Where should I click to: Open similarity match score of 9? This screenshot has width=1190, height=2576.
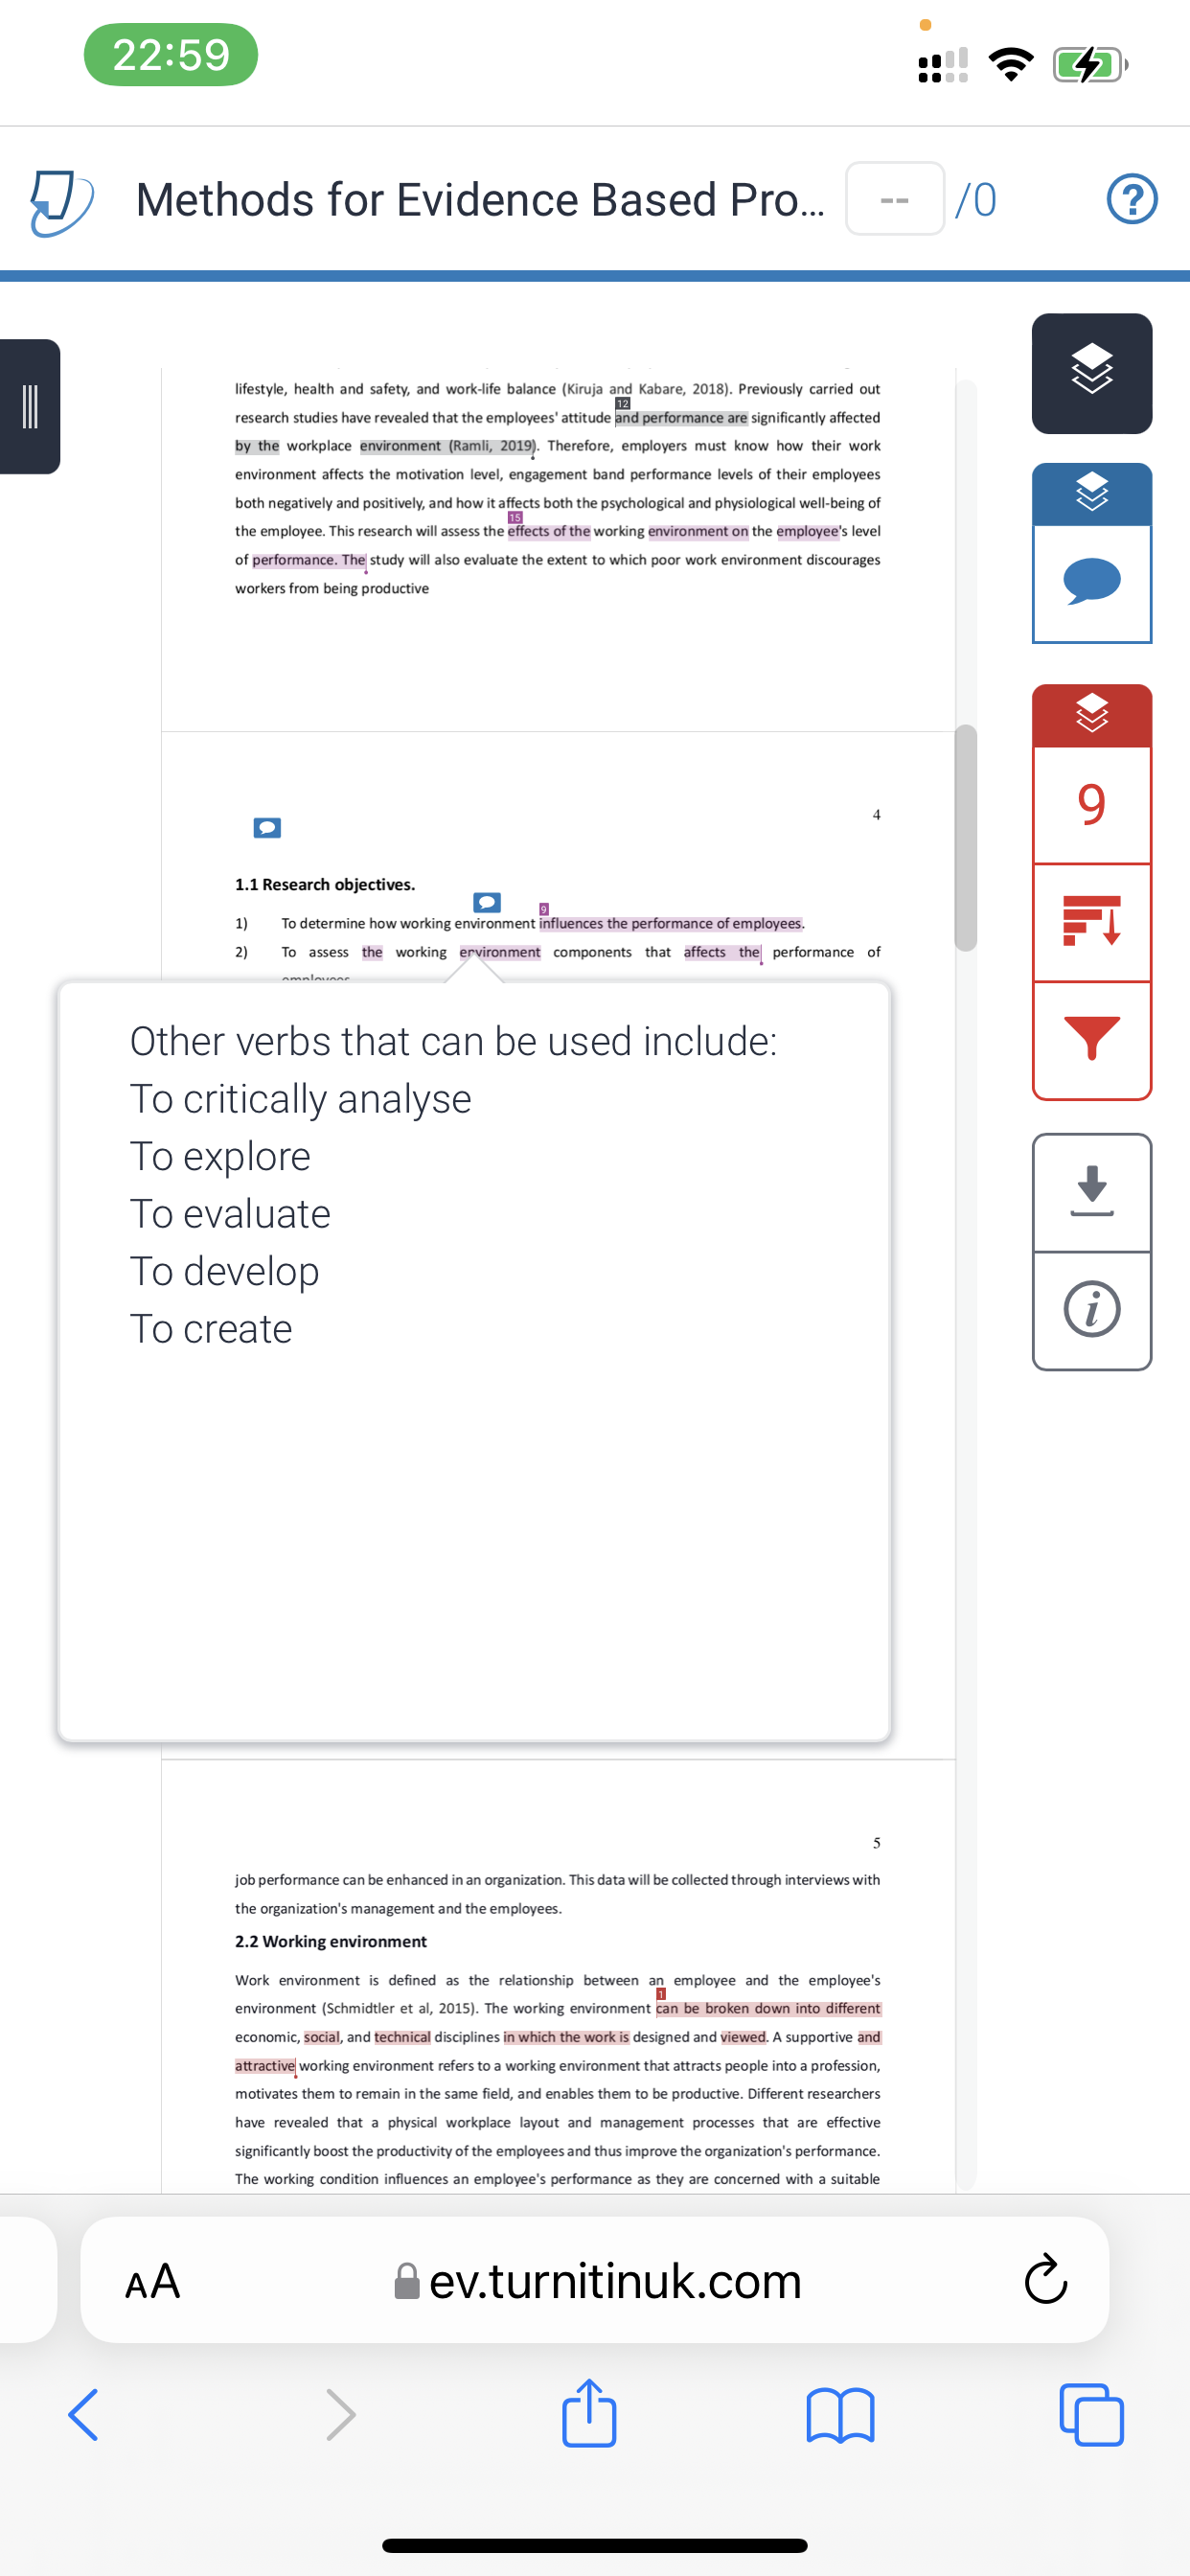1091,804
